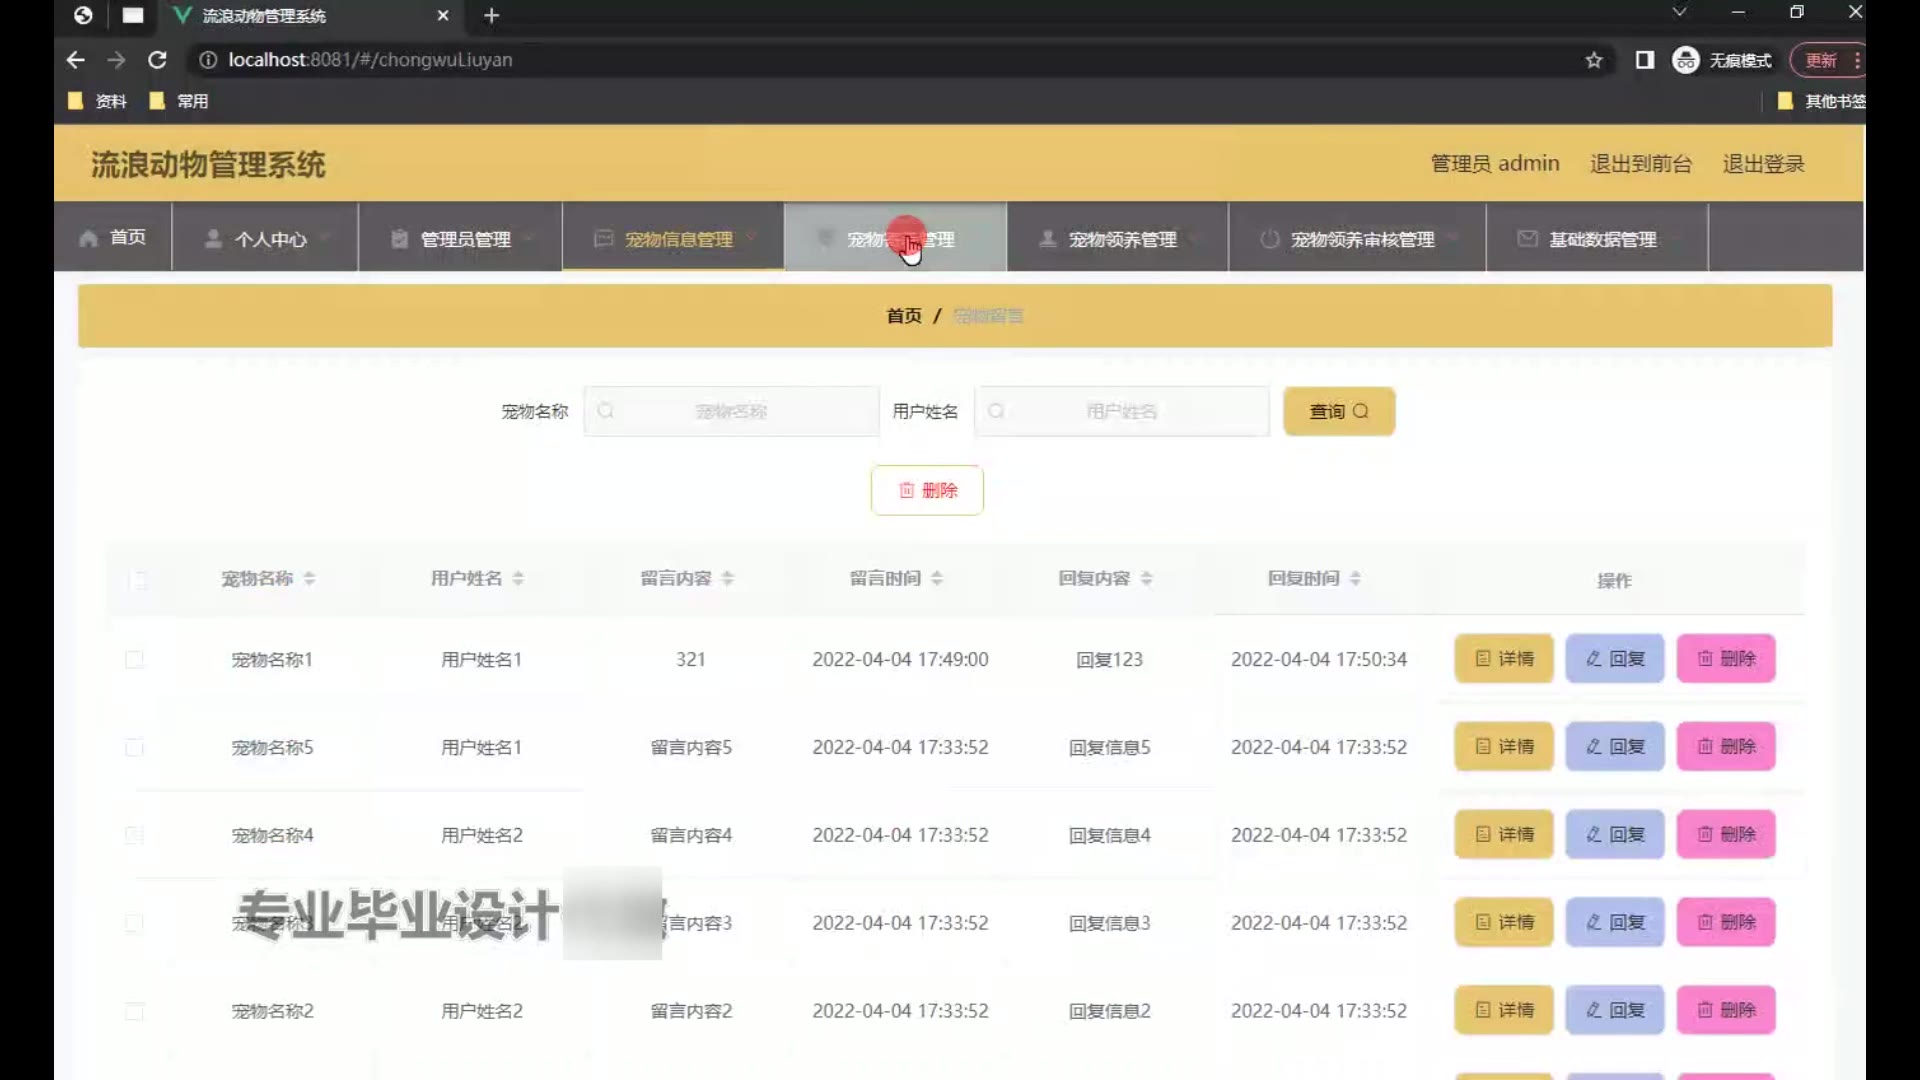Open new browser tab with plus
Viewport: 1920px width, 1080px height.
[x=491, y=15]
